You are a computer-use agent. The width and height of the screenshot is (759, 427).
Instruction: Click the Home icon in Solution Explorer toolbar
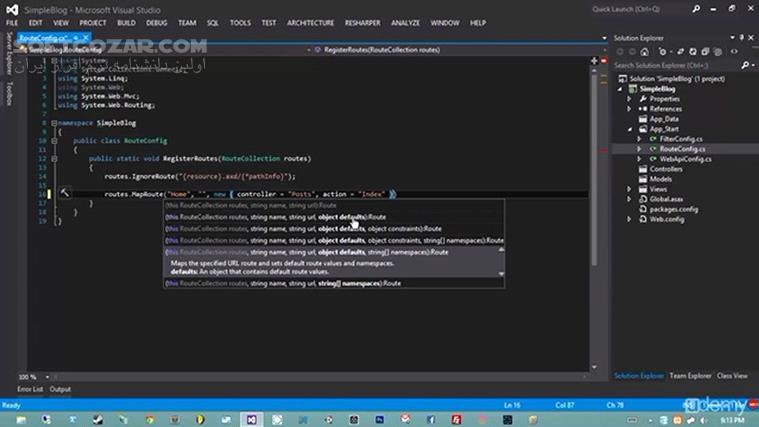click(x=644, y=52)
